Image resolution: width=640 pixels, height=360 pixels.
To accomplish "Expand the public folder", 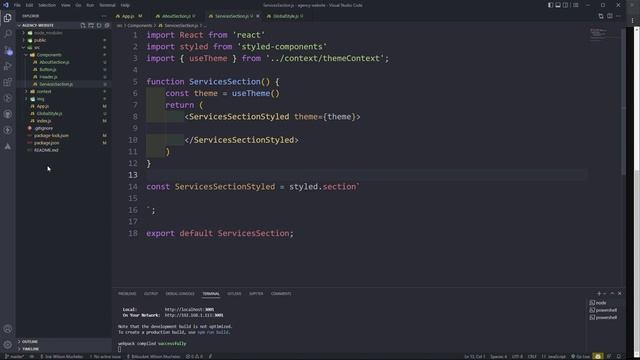I will (x=63, y=40).
